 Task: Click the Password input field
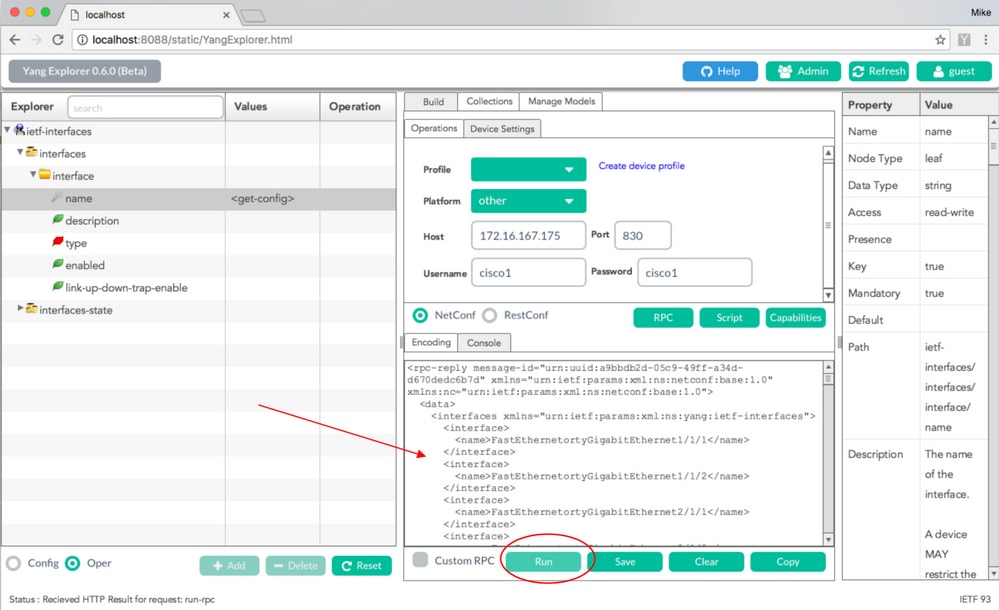click(694, 272)
